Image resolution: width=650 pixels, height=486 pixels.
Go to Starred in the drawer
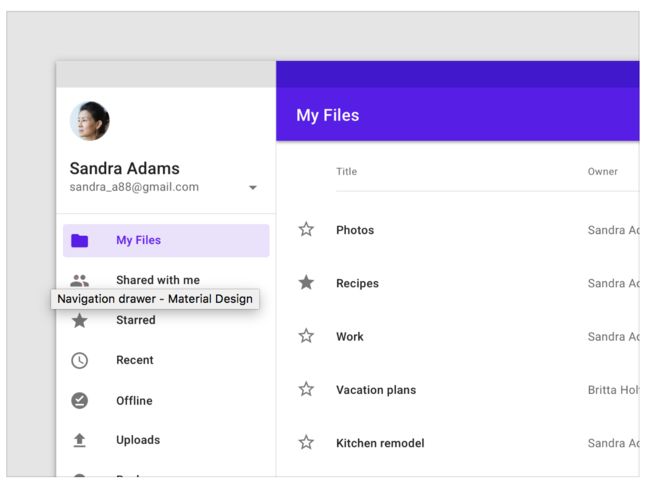pyautogui.click(x=136, y=320)
